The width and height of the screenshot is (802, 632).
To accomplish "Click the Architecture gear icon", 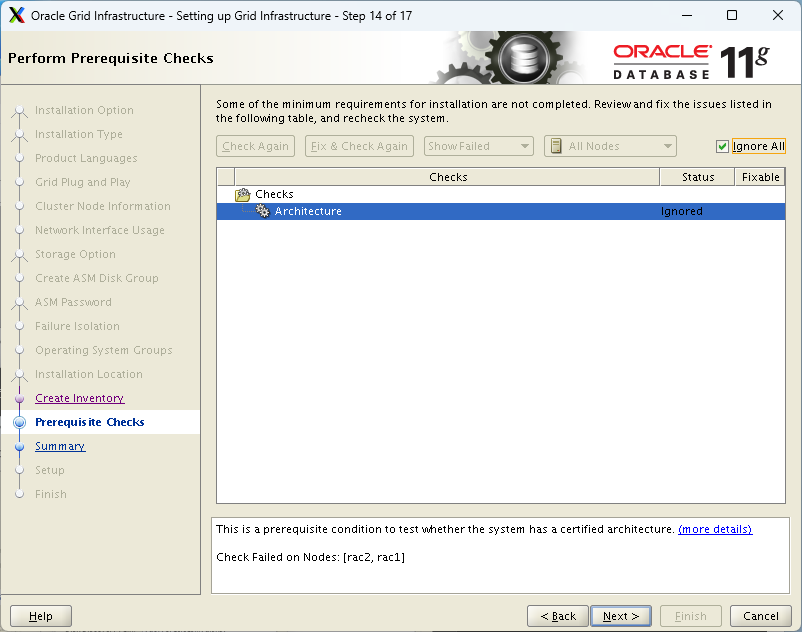I will click(262, 211).
